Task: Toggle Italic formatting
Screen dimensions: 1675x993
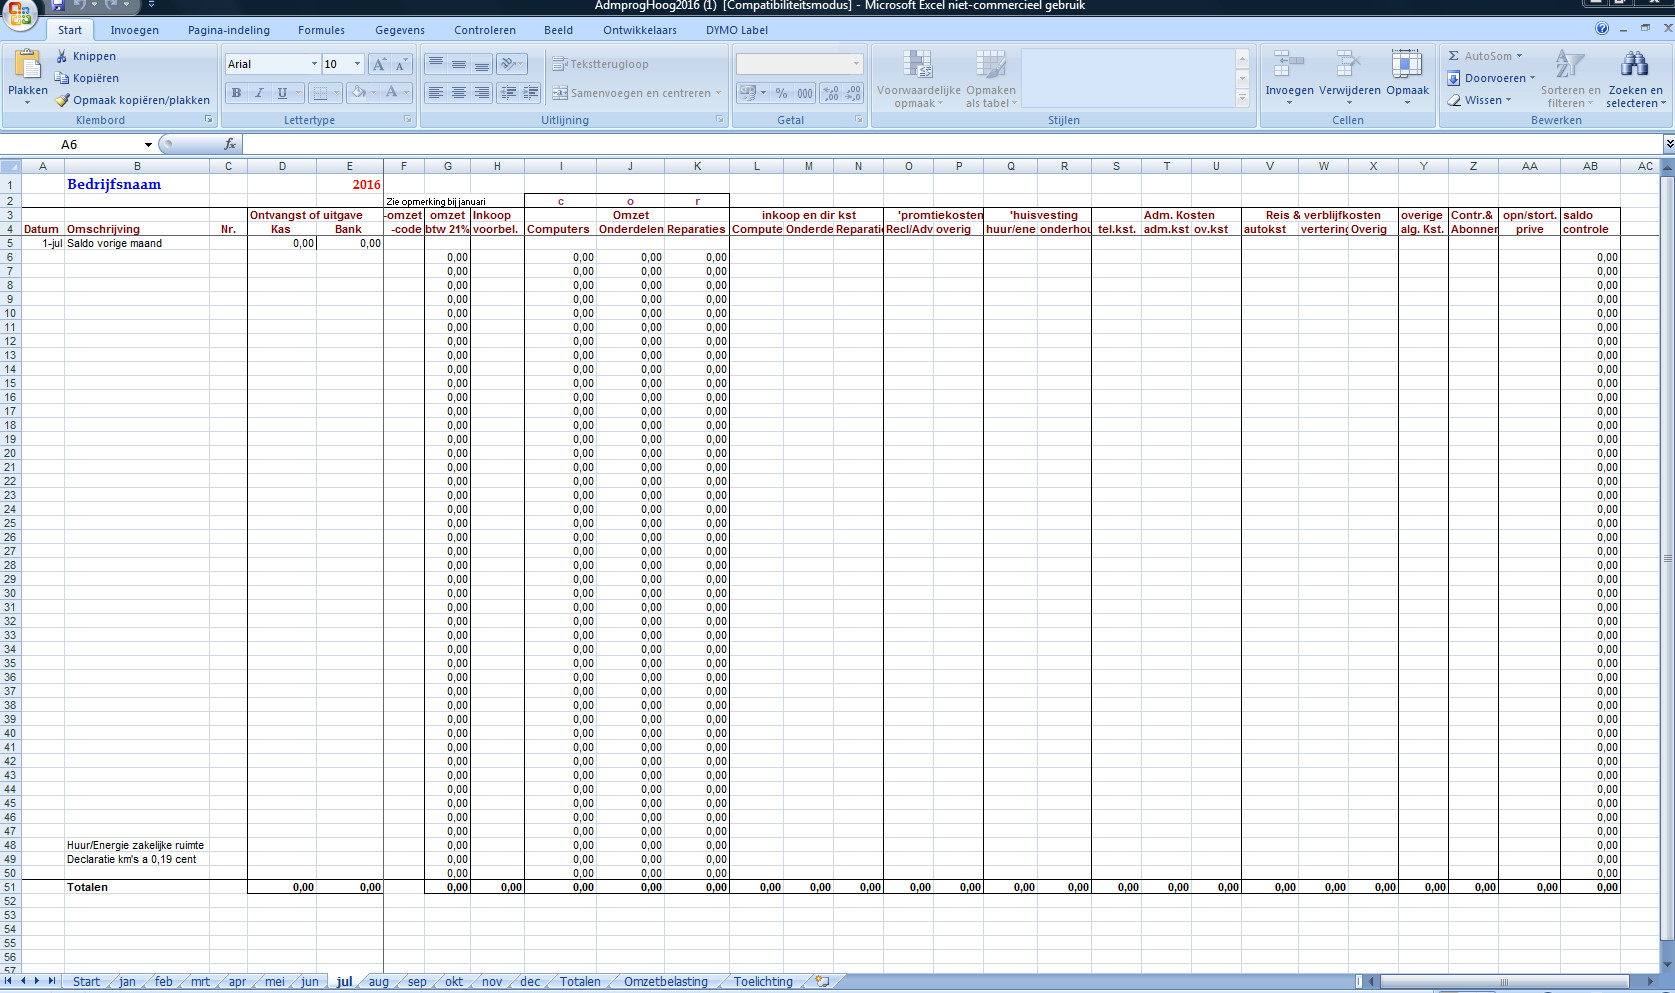Action: [259, 93]
